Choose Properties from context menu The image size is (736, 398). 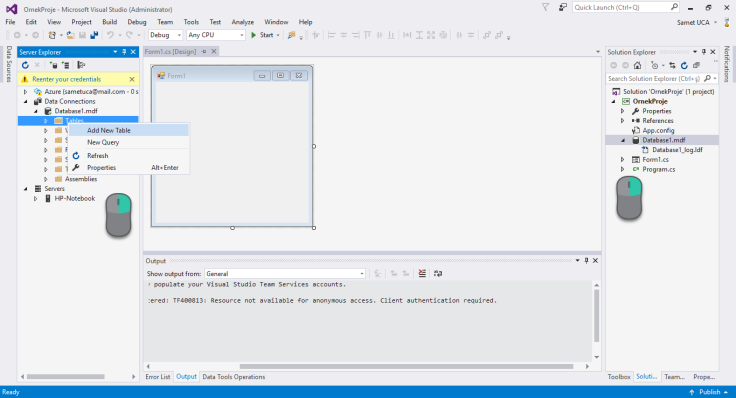129,168
